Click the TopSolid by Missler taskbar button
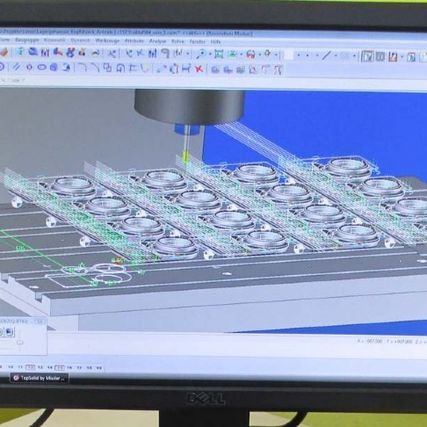 (39, 378)
